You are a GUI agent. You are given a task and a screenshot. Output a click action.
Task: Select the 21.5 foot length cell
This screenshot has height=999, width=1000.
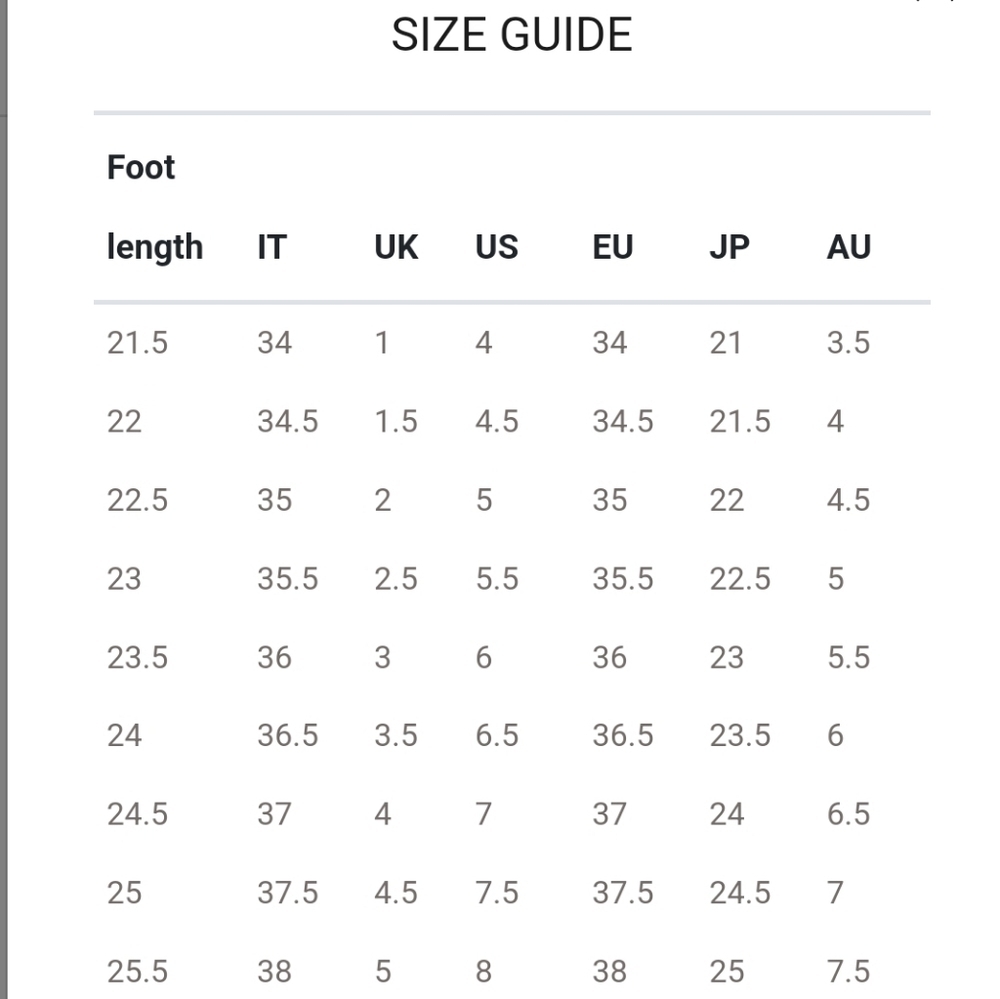click(x=137, y=343)
